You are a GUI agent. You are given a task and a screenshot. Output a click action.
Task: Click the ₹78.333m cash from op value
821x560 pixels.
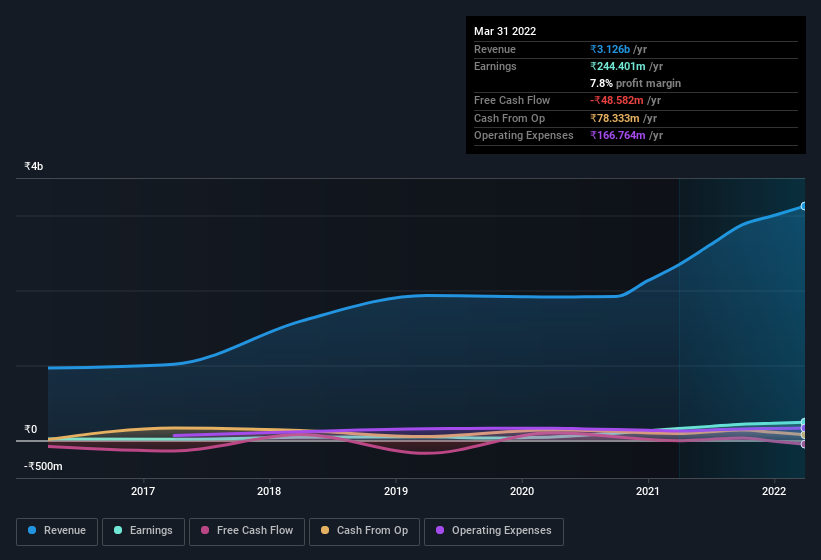click(615, 118)
